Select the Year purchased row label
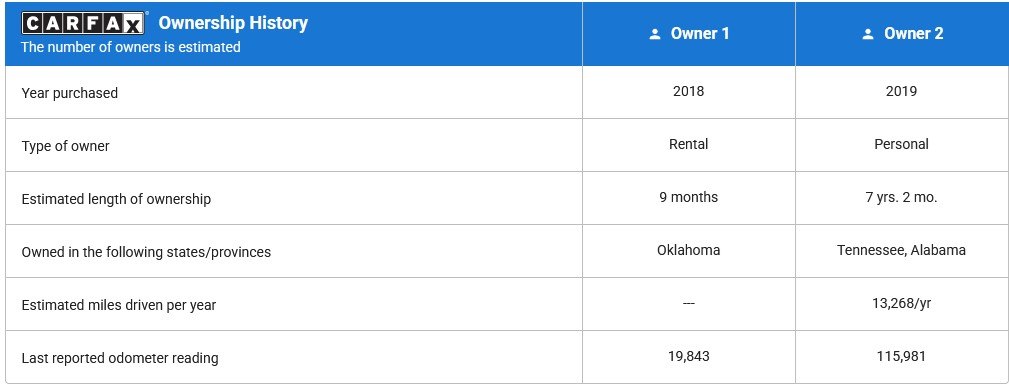This screenshot has height=386, width=1009. 69,93
